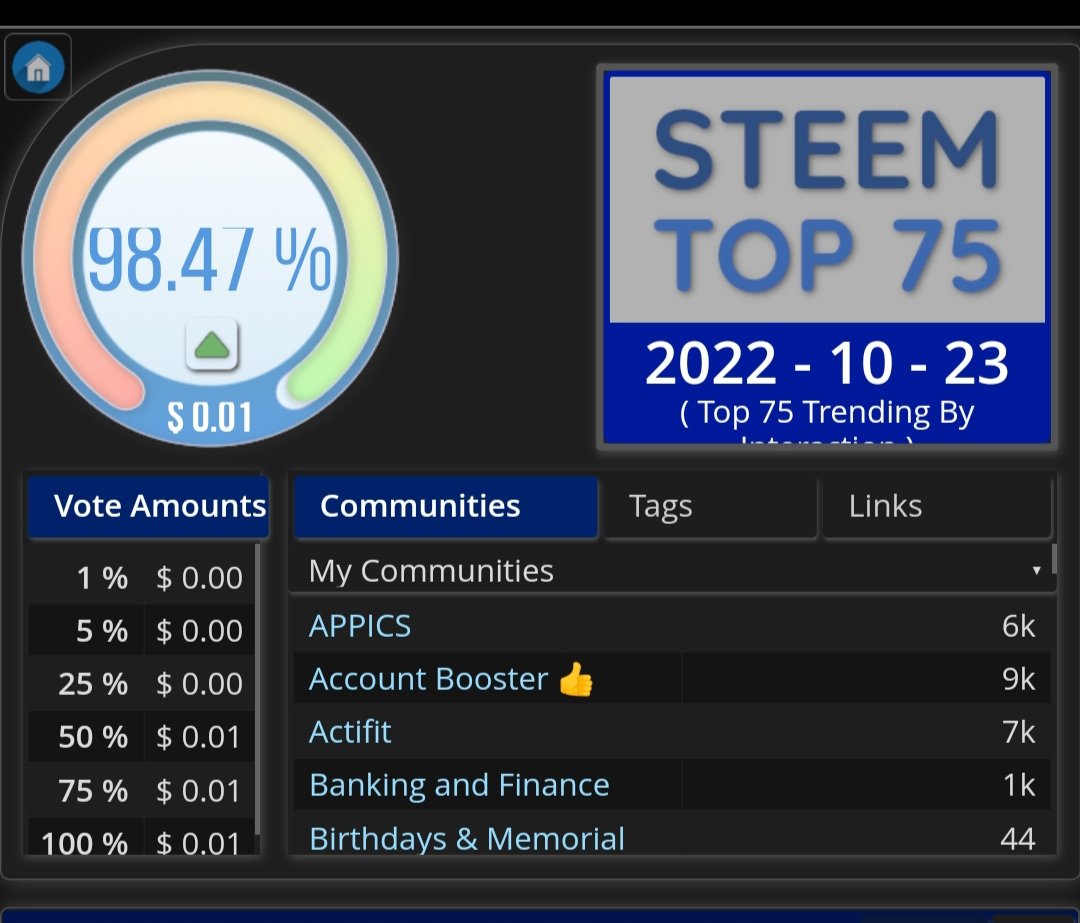Select the 50 % vote amount row
Image resolution: width=1080 pixels, height=923 pixels.
141,736
